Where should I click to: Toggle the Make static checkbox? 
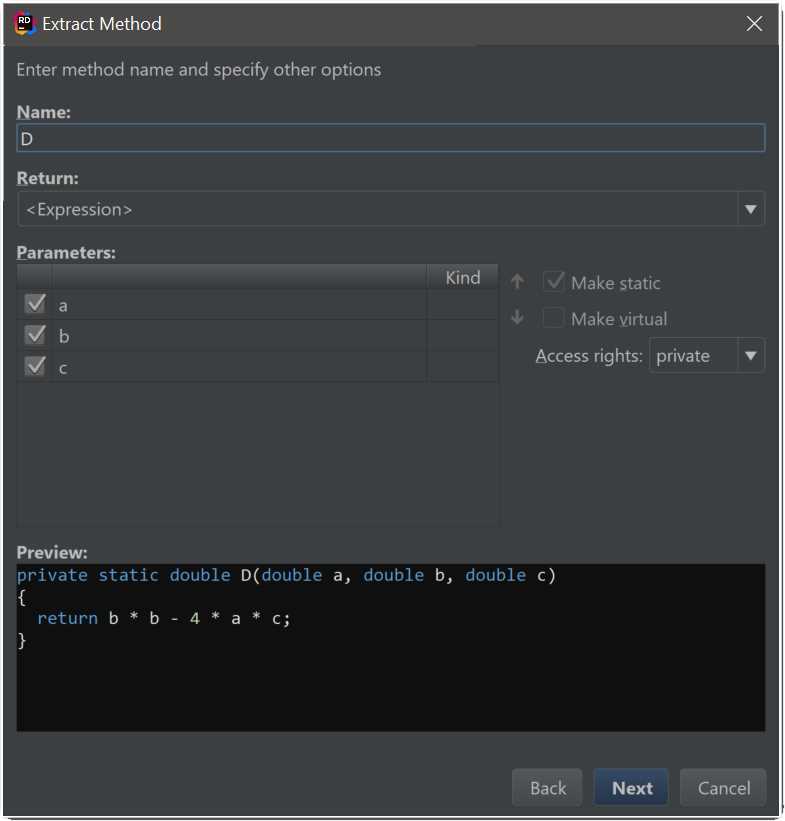pos(553,282)
